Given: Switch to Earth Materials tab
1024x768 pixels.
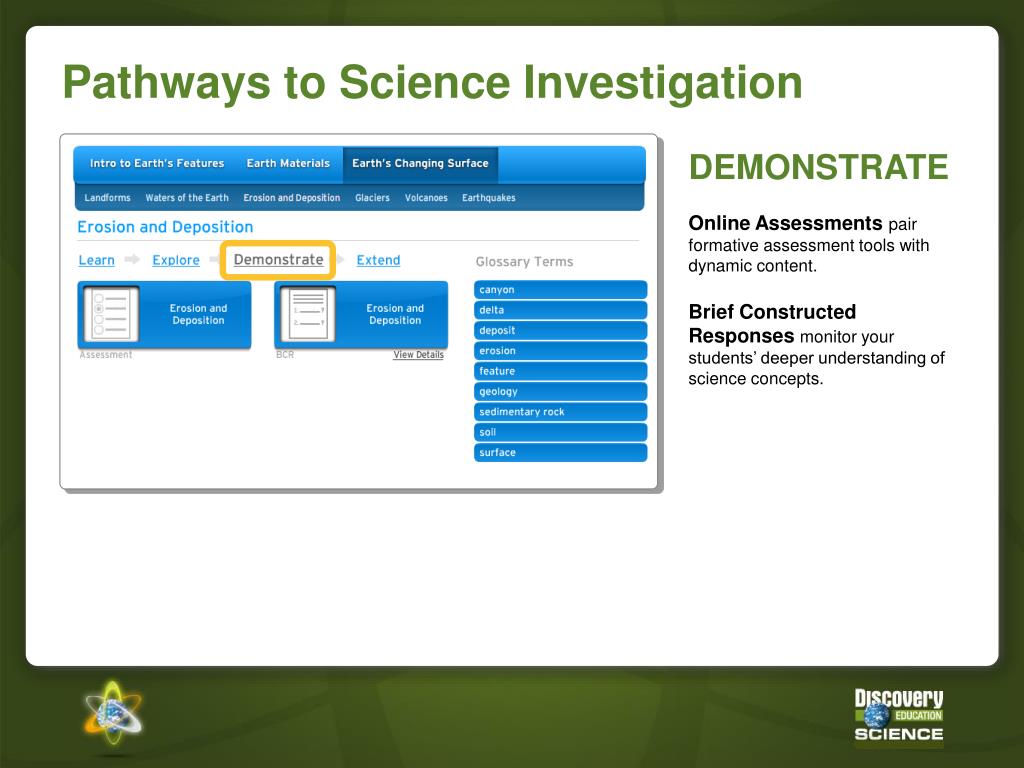Looking at the screenshot, I should (288, 163).
